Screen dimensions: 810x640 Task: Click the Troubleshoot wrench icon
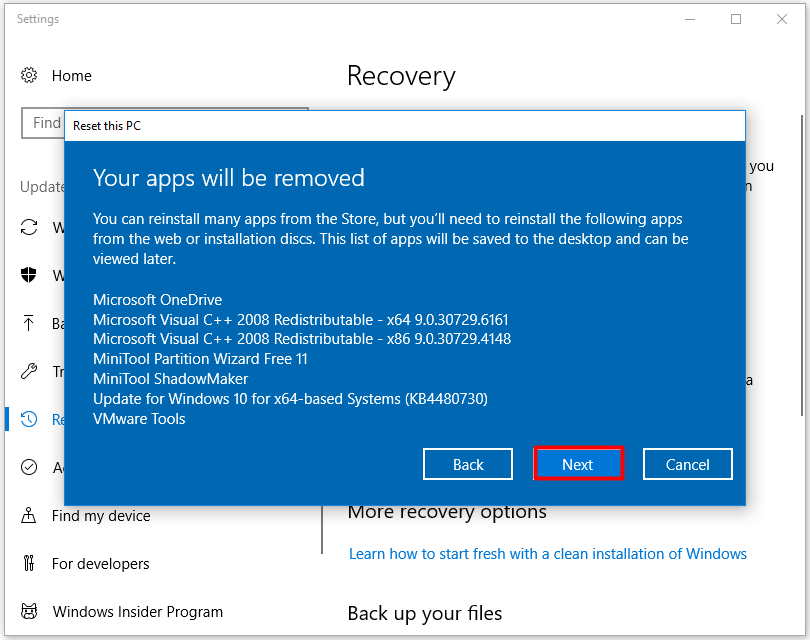29,371
